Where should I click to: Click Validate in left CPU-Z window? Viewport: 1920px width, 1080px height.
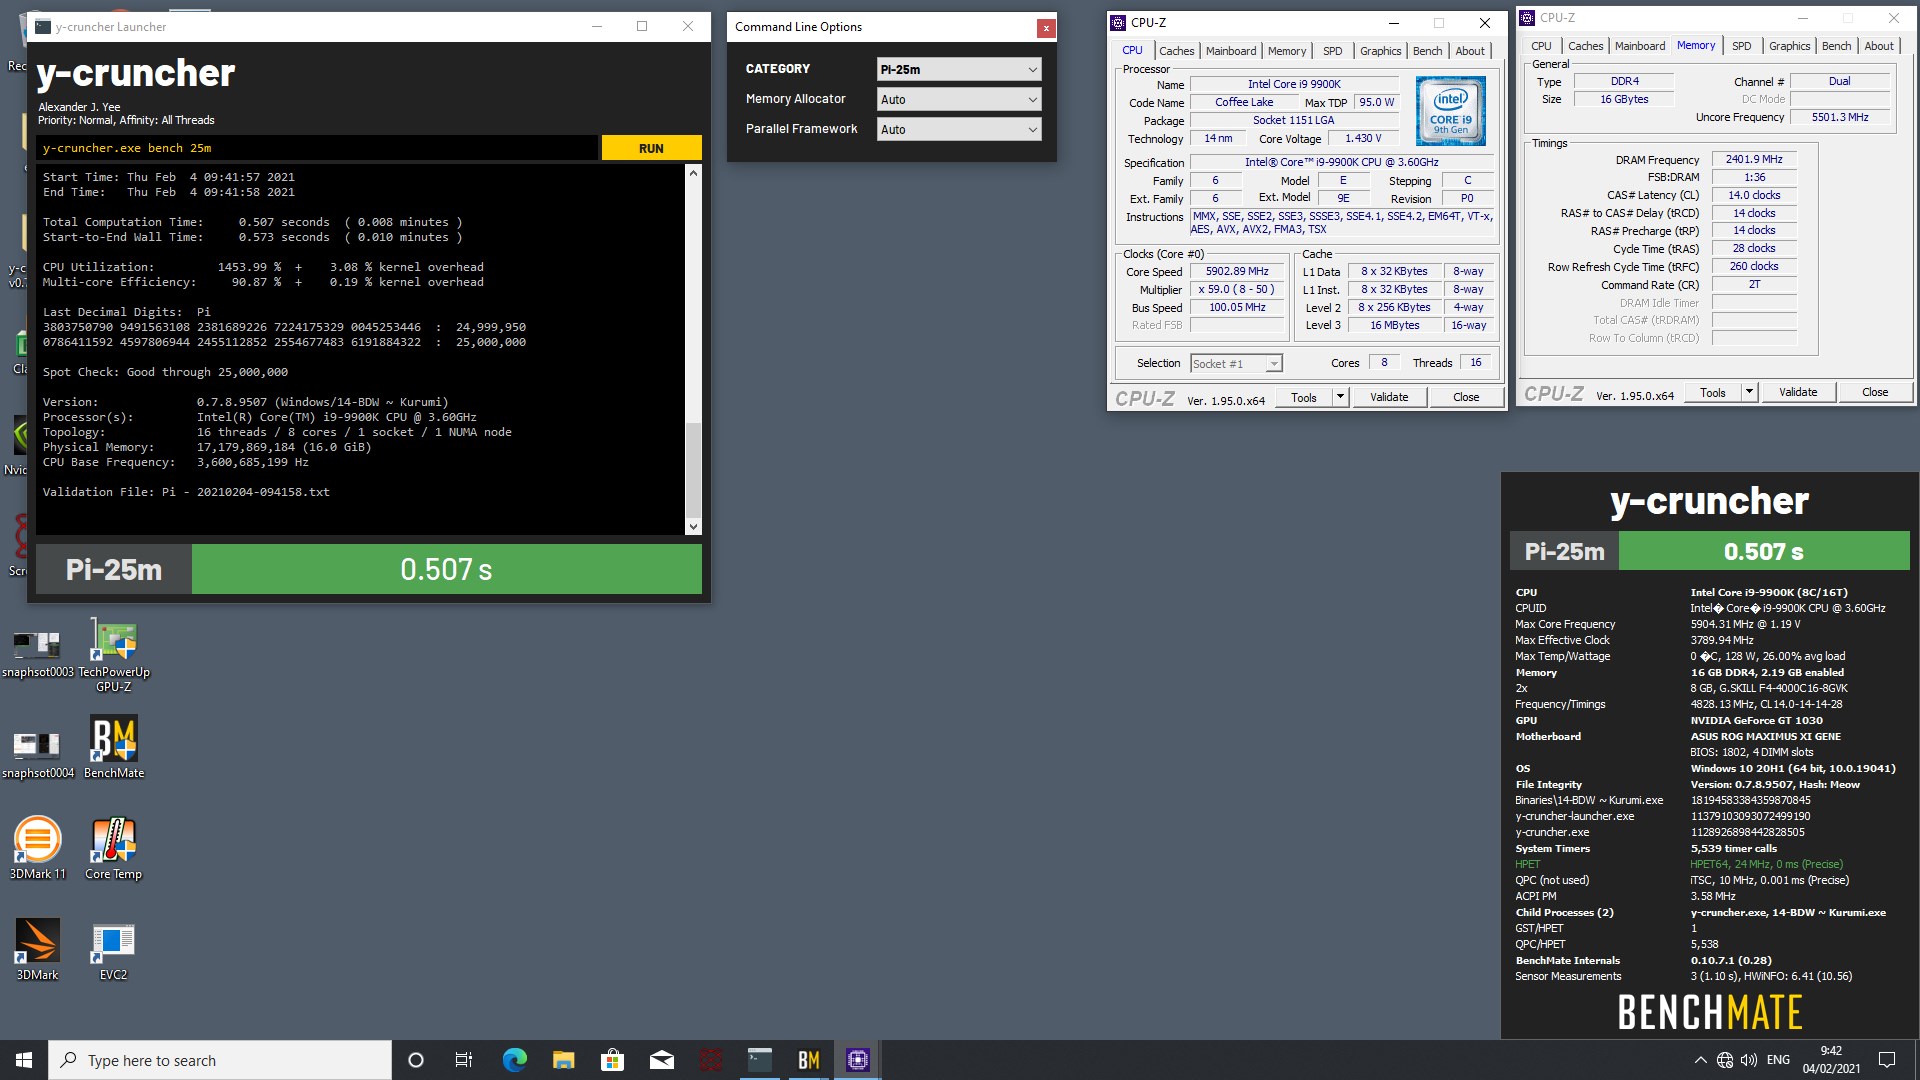pos(1389,397)
